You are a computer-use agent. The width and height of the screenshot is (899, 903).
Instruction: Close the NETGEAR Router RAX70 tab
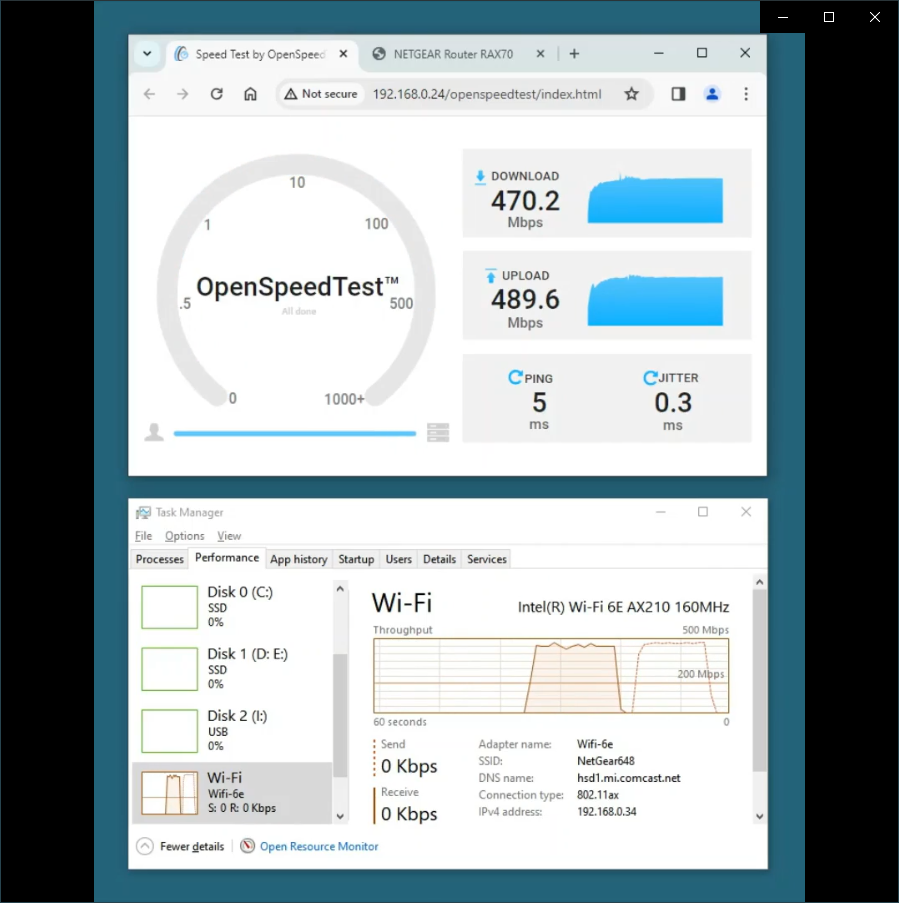tap(540, 54)
